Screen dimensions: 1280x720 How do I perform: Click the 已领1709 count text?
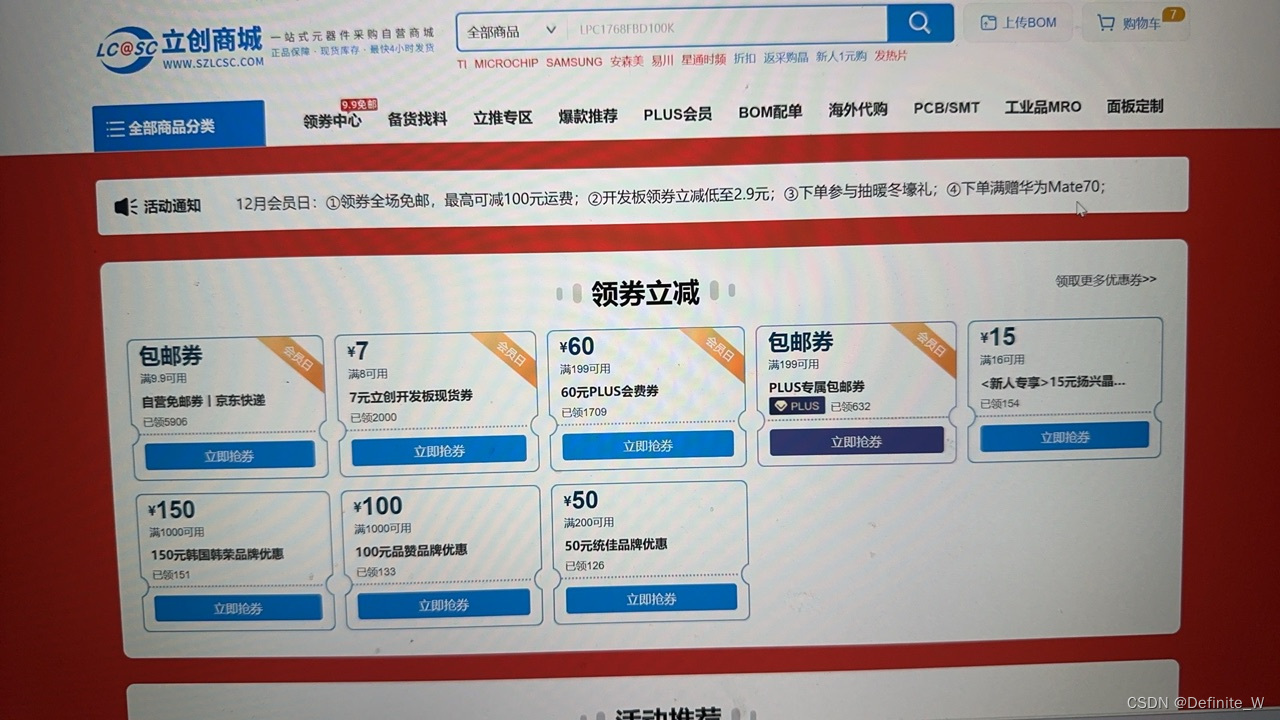tap(583, 412)
